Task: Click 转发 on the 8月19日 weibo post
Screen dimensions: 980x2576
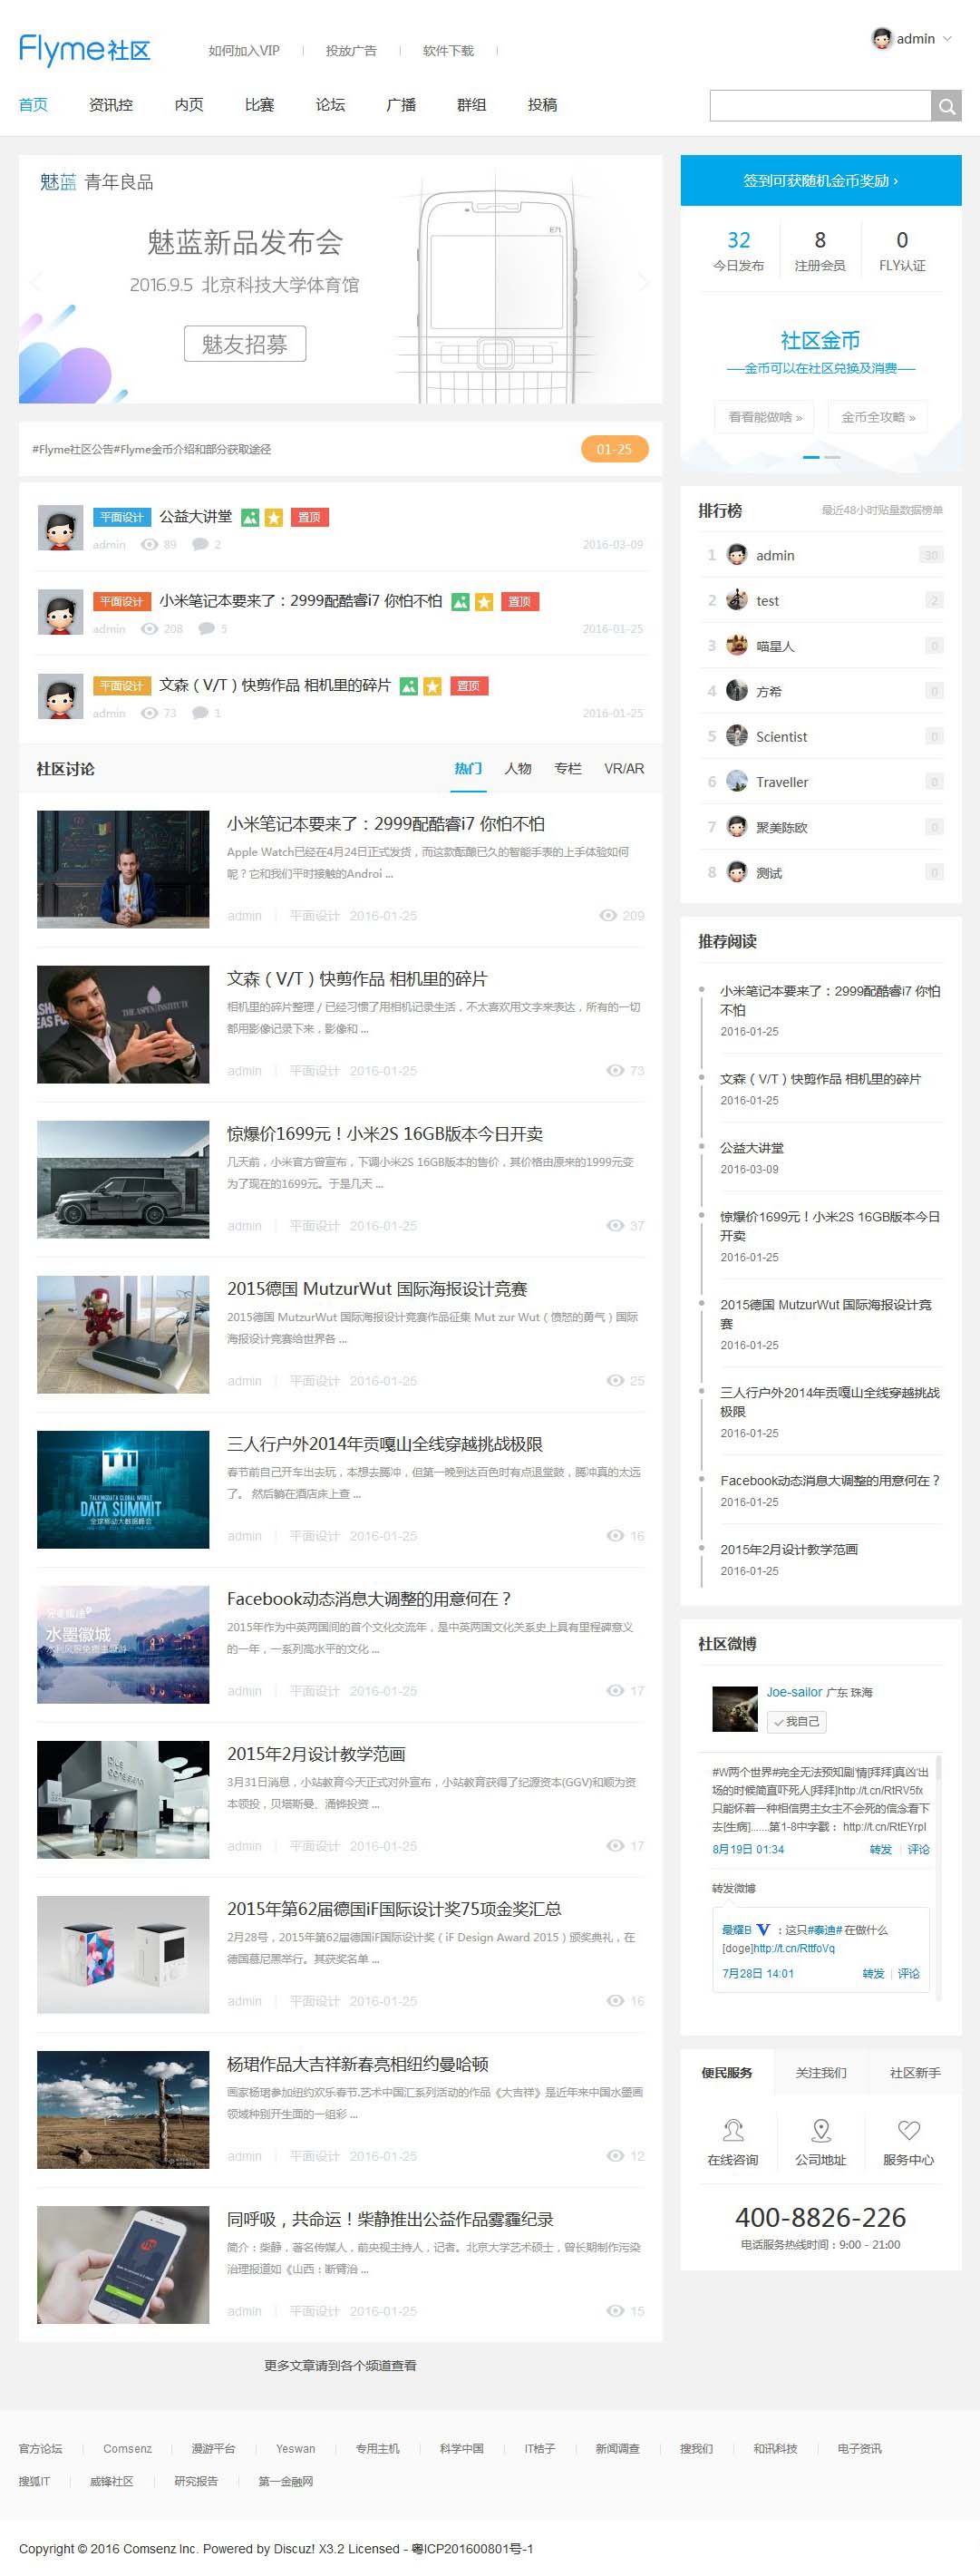Action: (x=881, y=1850)
